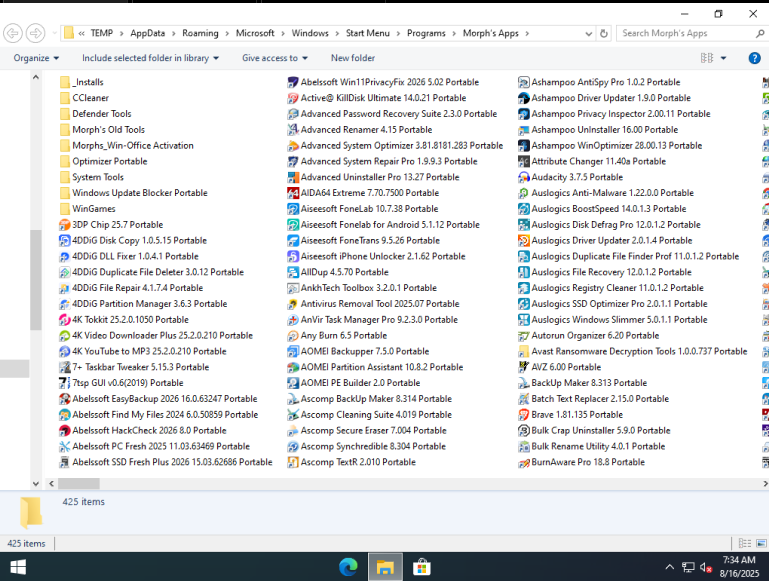Click the AIDA64 Extreme icon
The image size is (769, 581).
point(293,193)
